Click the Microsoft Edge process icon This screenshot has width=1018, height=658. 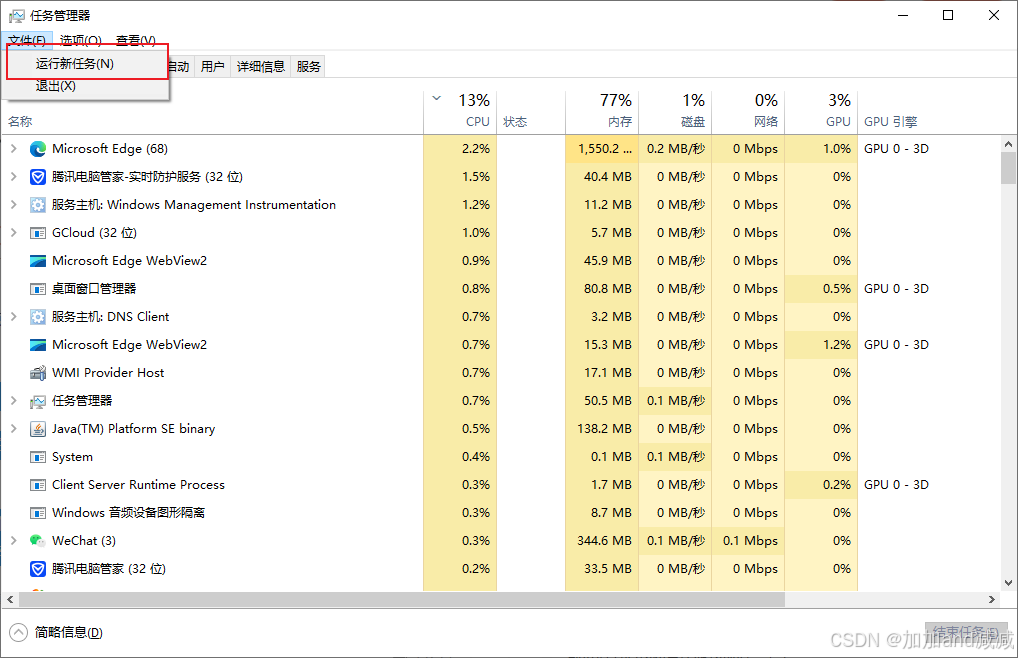[38, 149]
